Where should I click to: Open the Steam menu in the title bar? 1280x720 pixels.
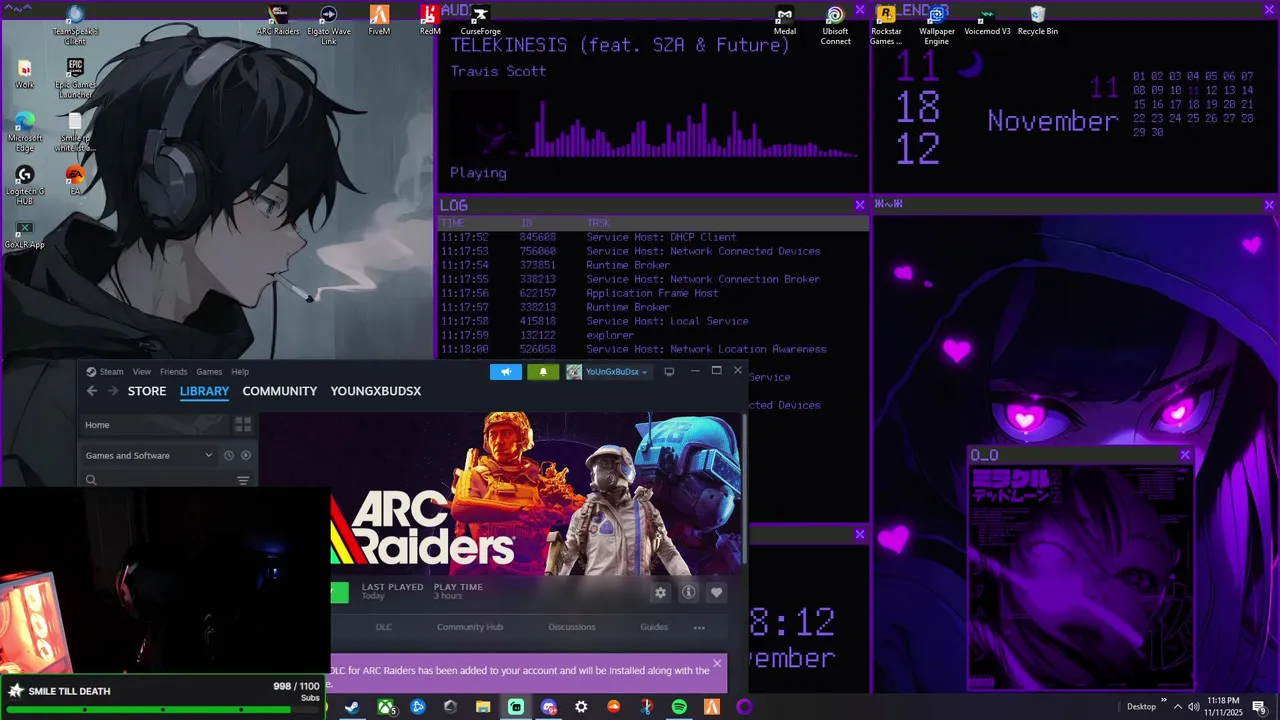pyautogui.click(x=105, y=371)
